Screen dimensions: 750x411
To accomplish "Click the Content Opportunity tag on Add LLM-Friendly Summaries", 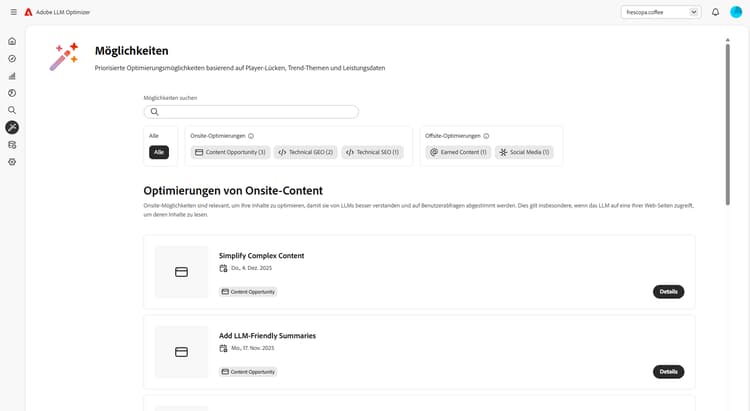I will pos(248,372).
